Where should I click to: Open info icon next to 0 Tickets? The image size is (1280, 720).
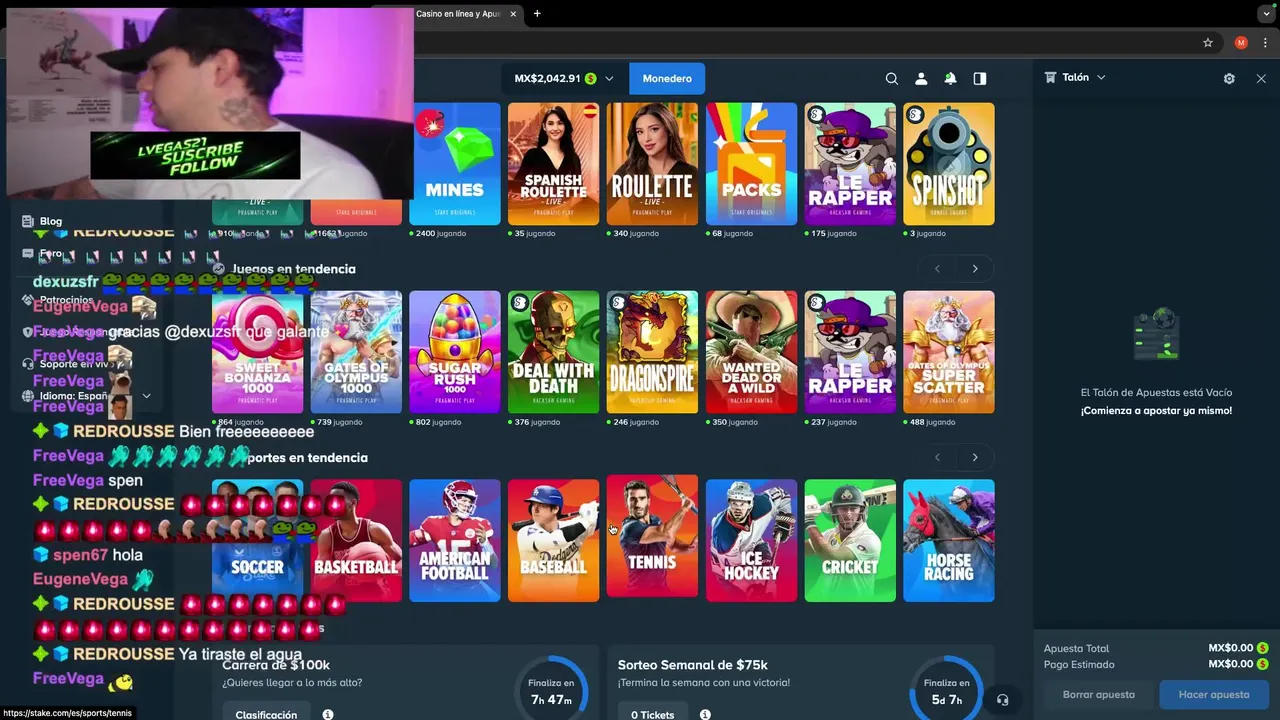(705, 714)
